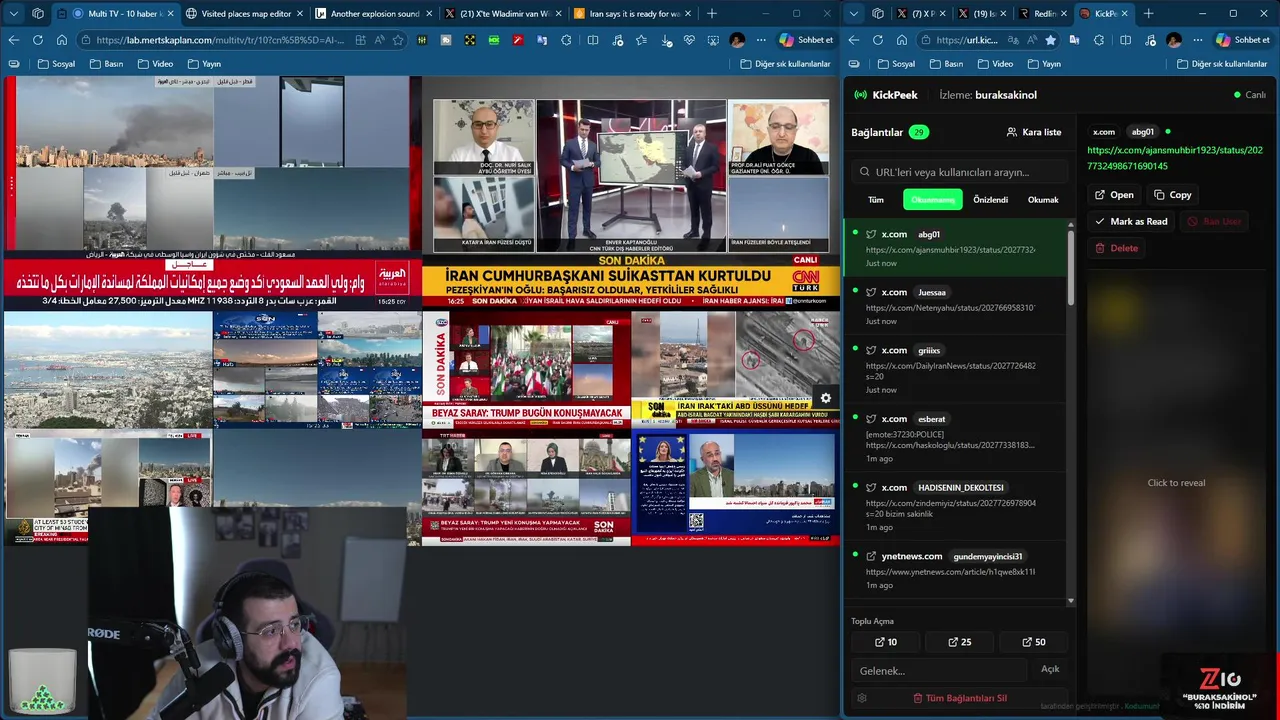Ban the user abg01
This screenshot has width=1280, height=720.
pyautogui.click(x=1214, y=221)
